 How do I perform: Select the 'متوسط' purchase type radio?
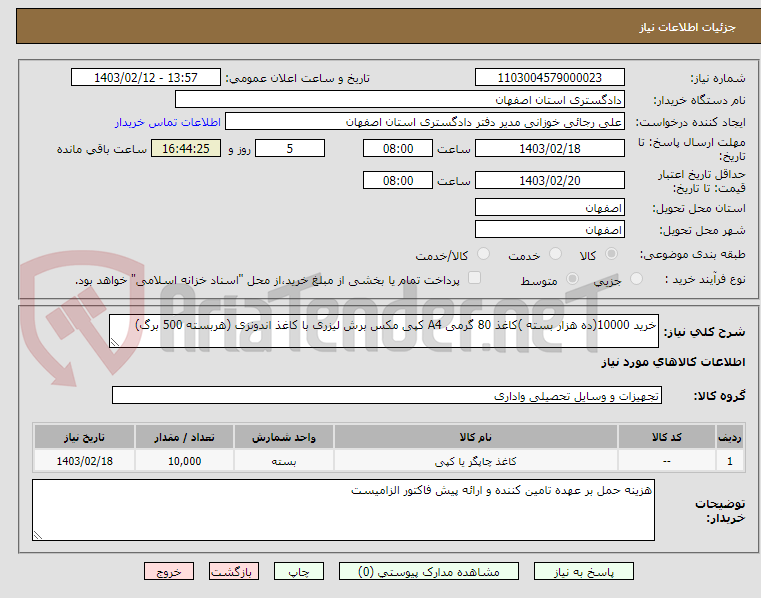pyautogui.click(x=573, y=279)
